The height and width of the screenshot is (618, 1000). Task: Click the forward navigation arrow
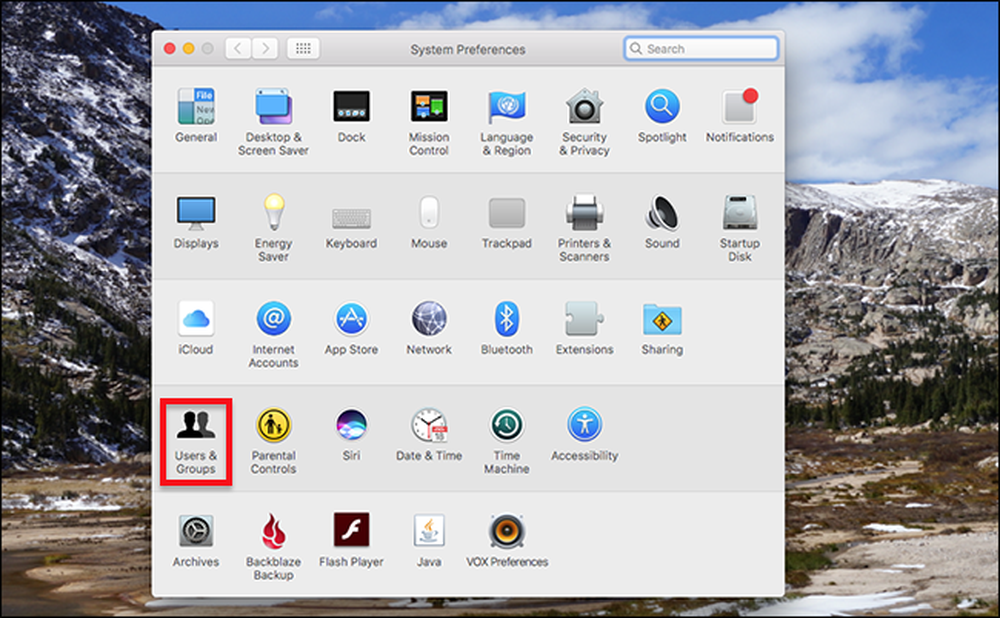265,48
